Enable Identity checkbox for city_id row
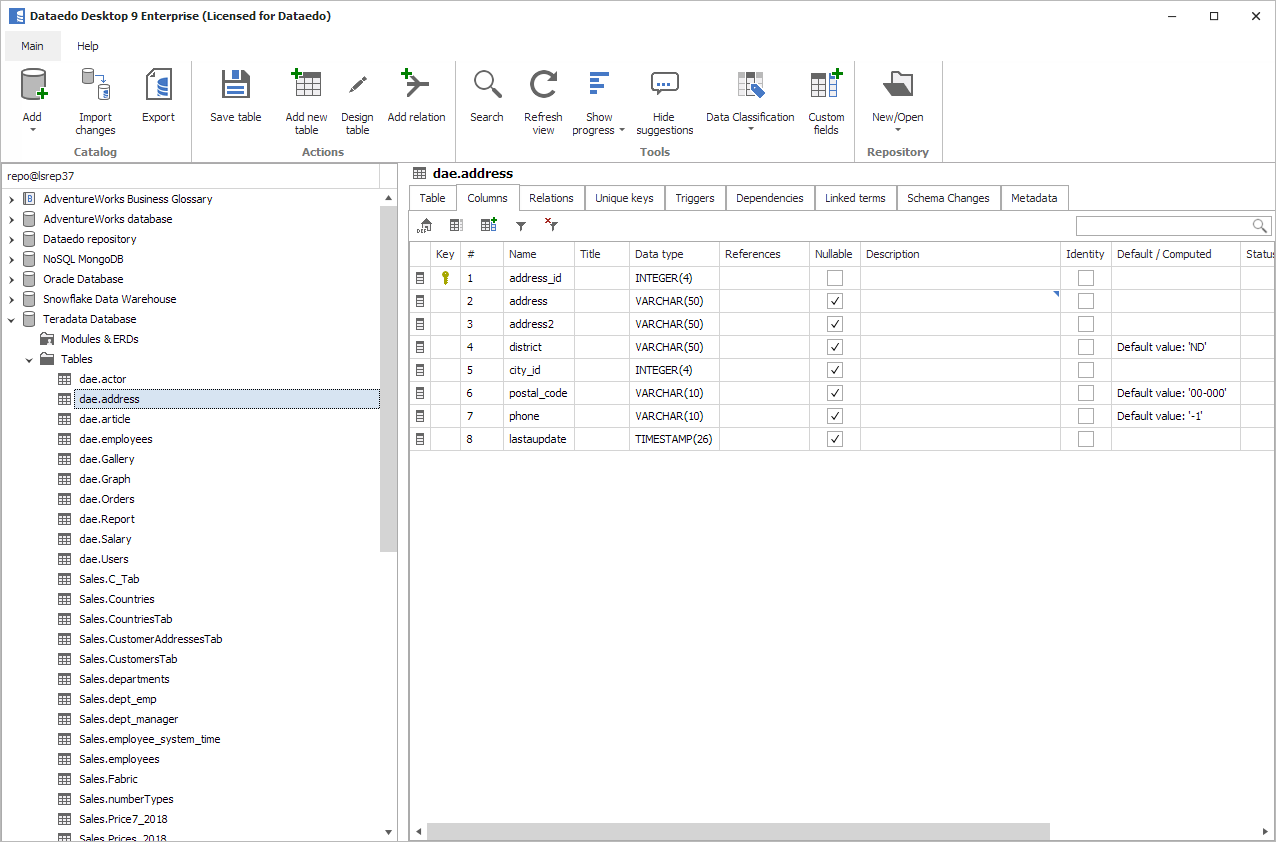Image resolution: width=1276 pixels, height=842 pixels. pyautogui.click(x=1085, y=370)
